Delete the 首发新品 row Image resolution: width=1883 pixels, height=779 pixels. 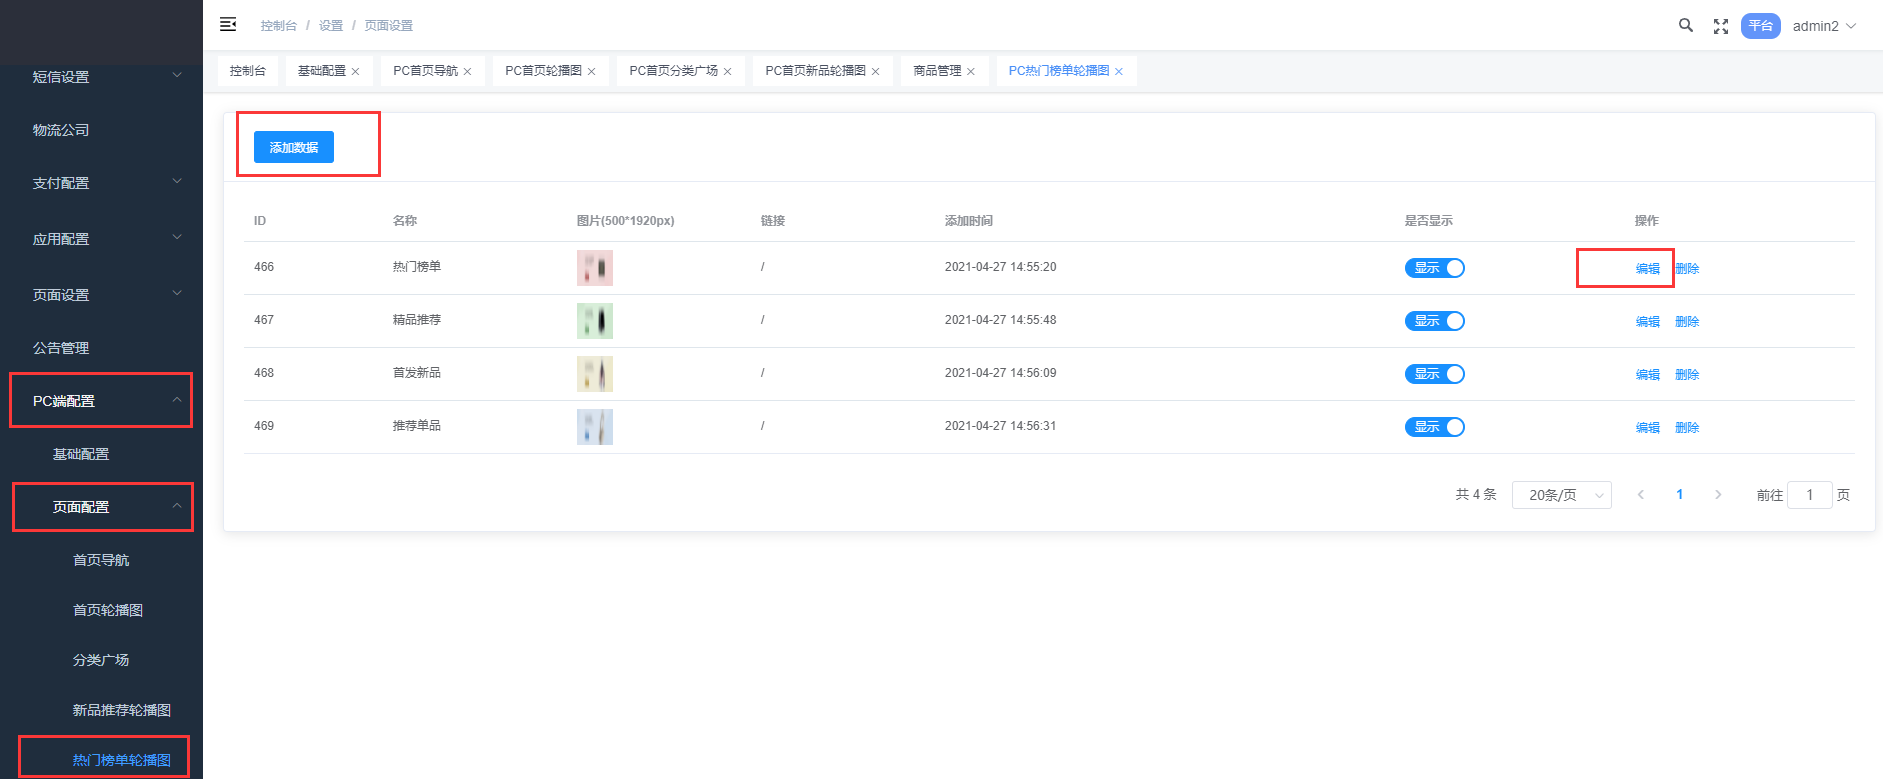[1687, 374]
